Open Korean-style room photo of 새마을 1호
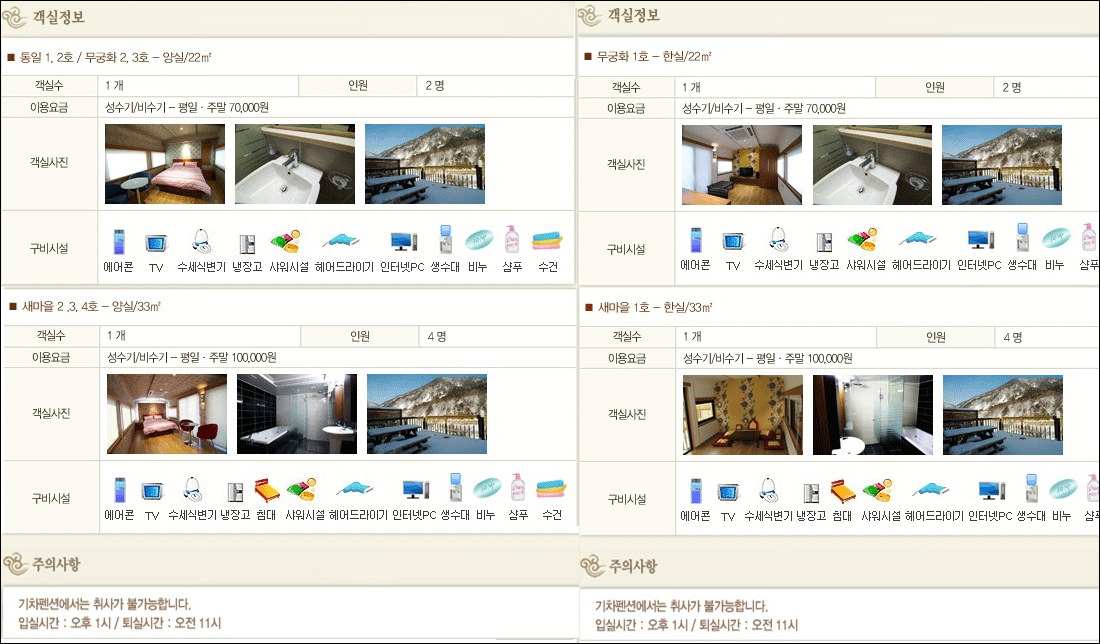The image size is (1100, 644). pos(743,415)
